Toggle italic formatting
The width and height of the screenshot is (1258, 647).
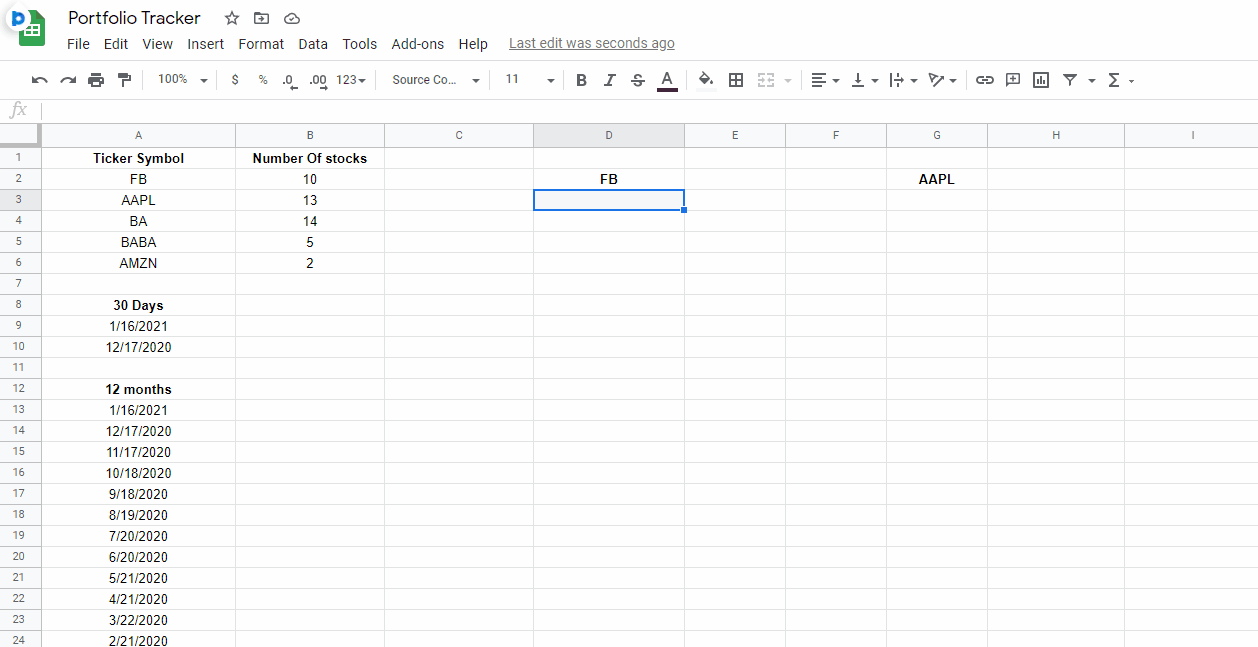point(610,80)
